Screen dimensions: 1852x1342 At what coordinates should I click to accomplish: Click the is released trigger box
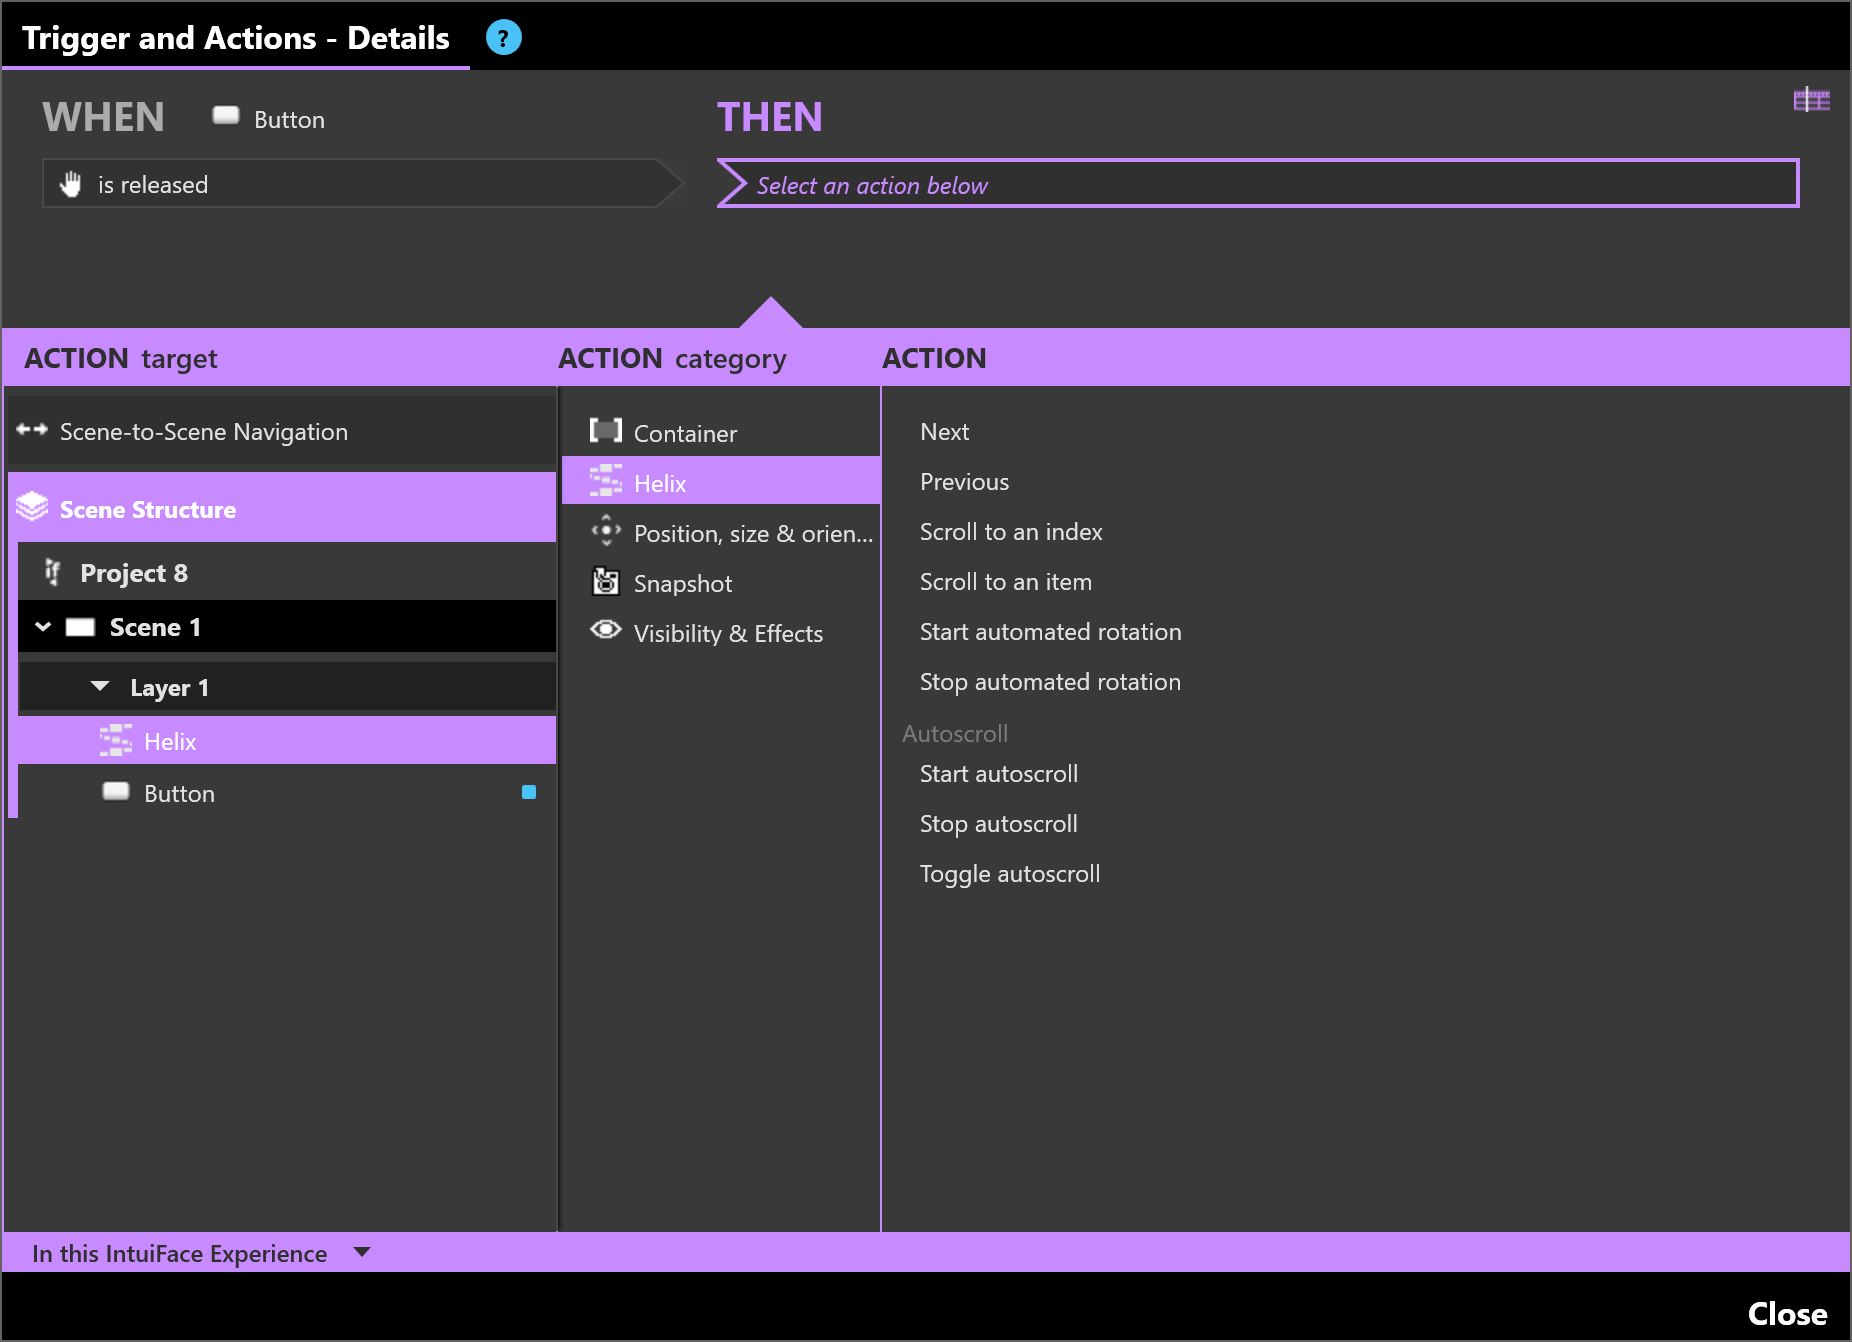(x=350, y=184)
